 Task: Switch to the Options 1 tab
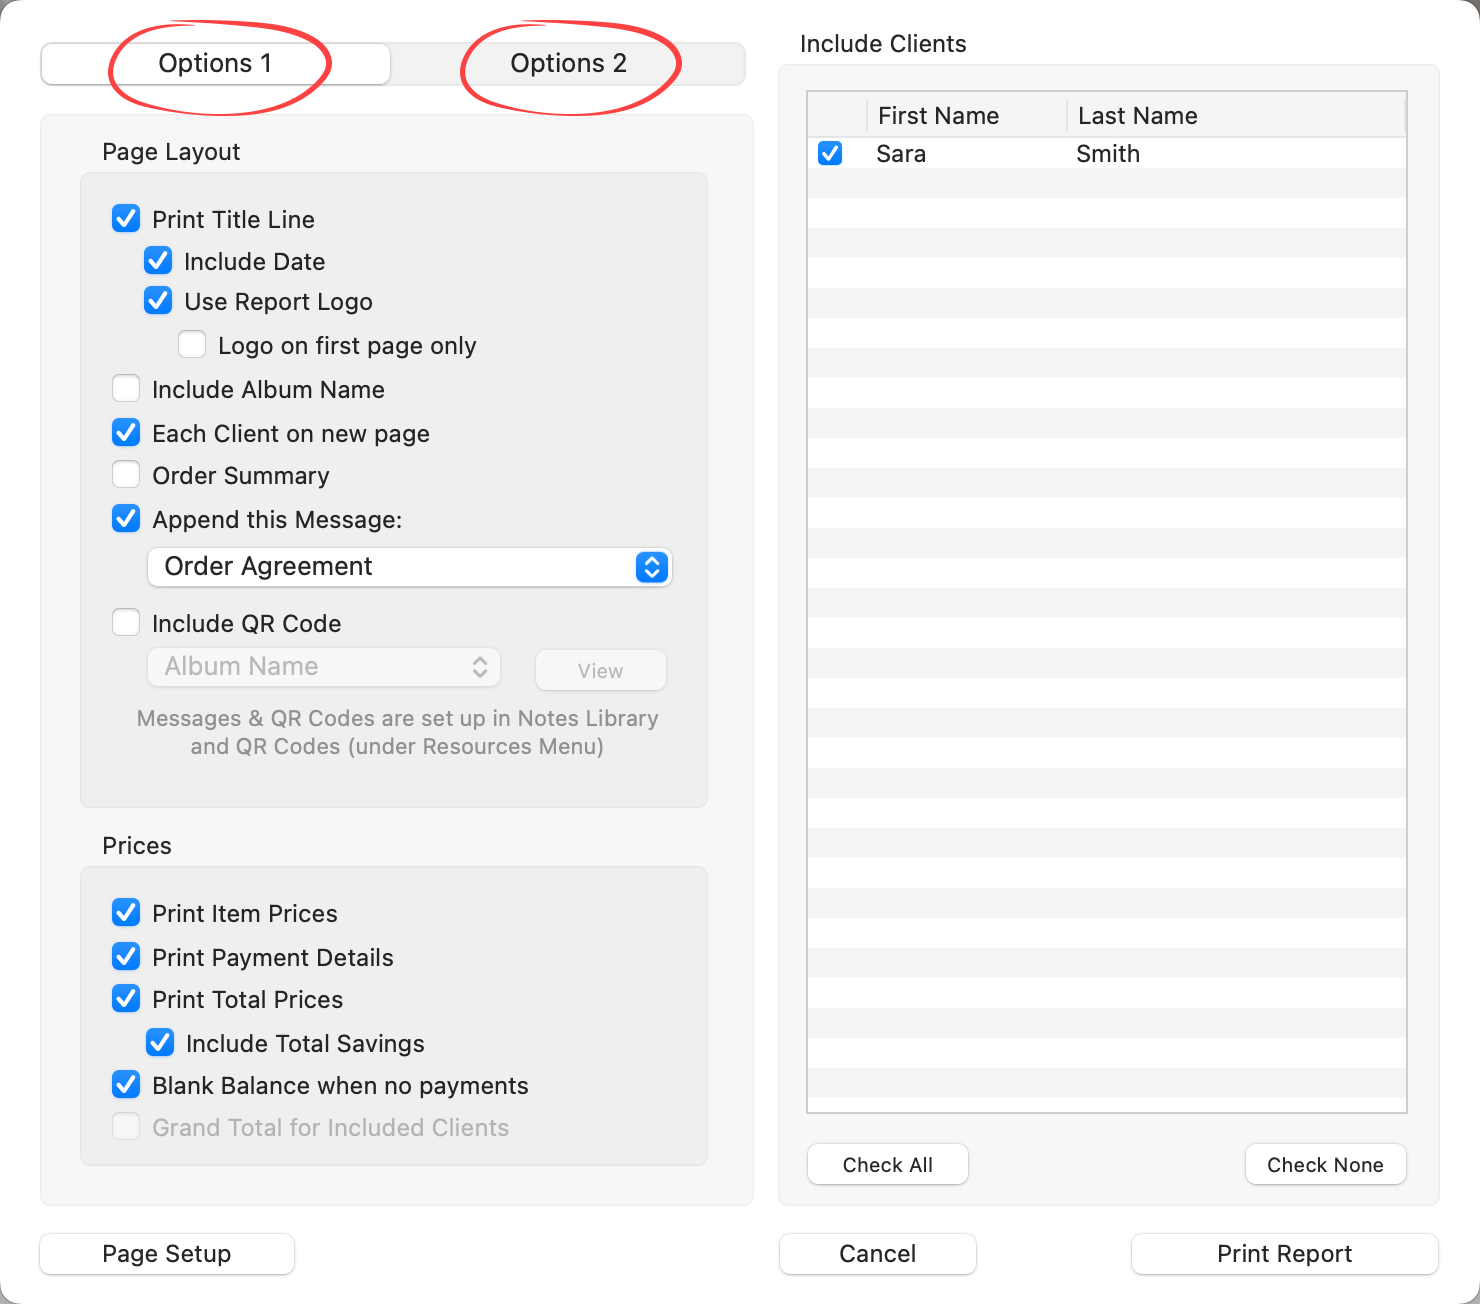coord(215,64)
